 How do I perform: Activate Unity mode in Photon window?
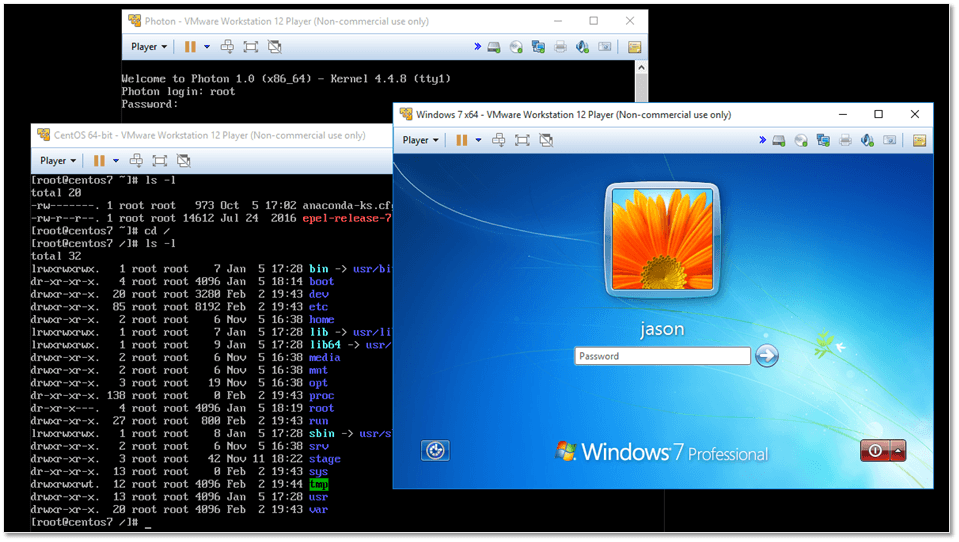(275, 46)
